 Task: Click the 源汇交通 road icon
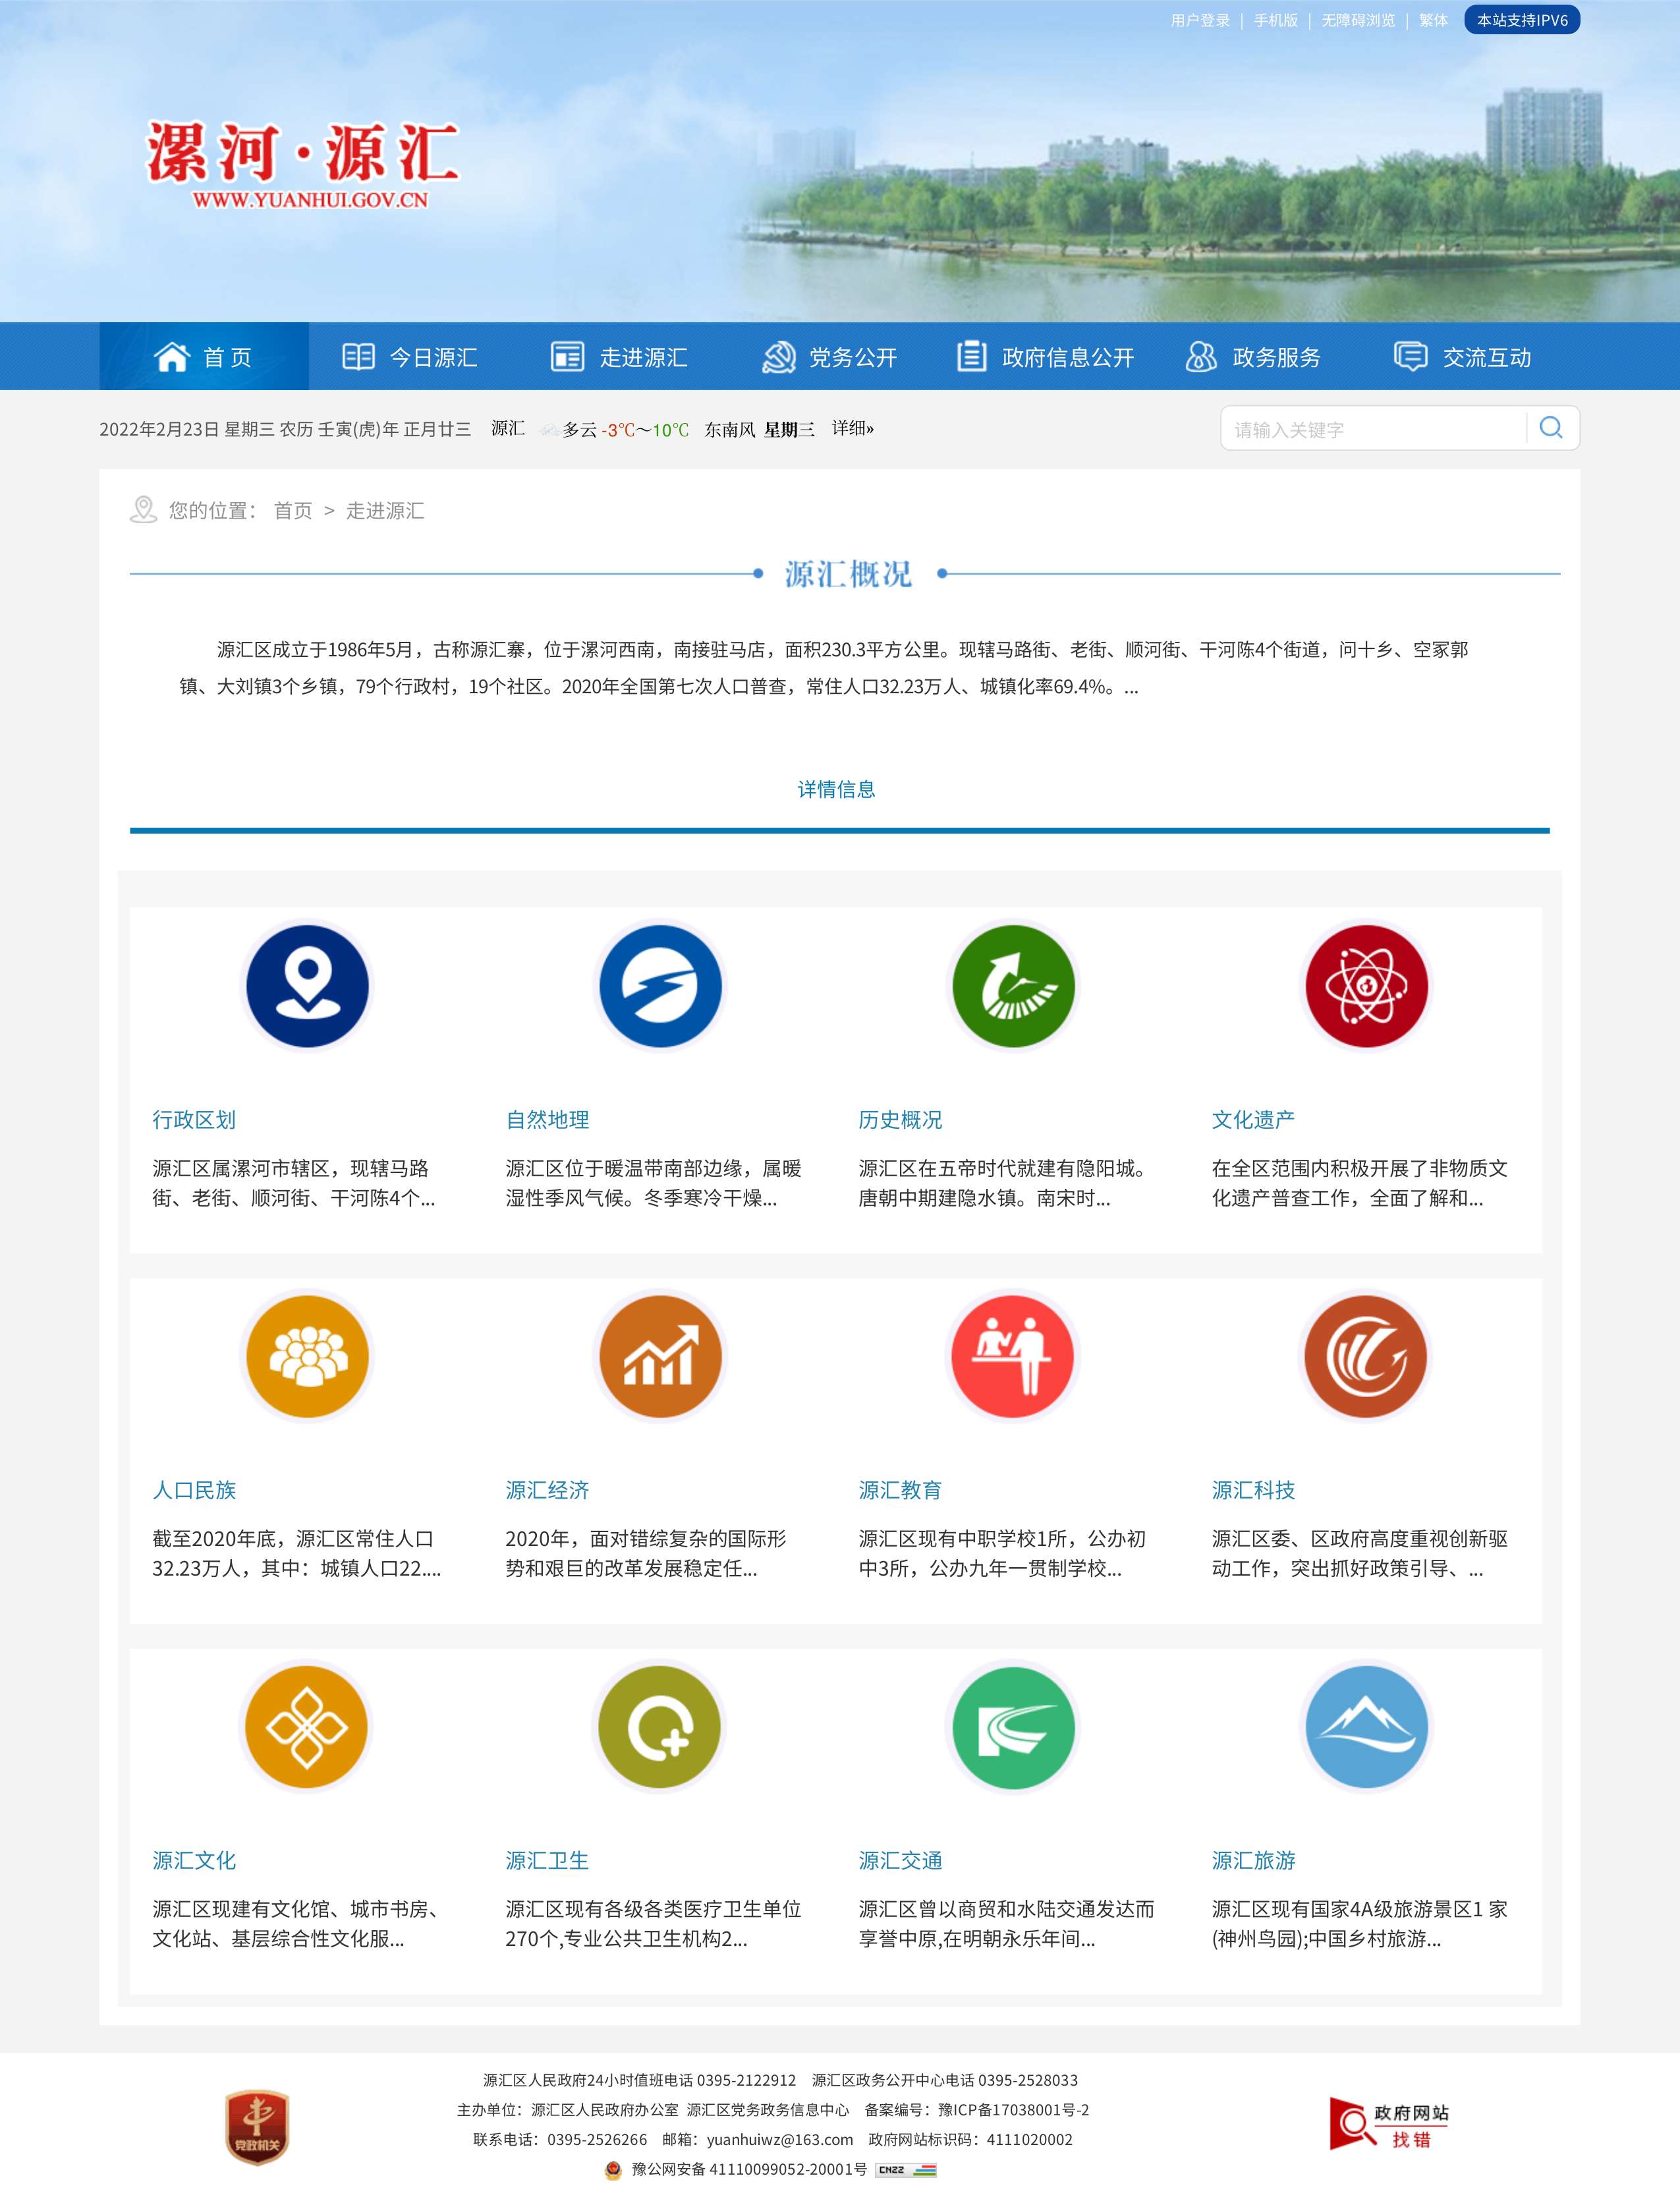click(x=1013, y=1726)
